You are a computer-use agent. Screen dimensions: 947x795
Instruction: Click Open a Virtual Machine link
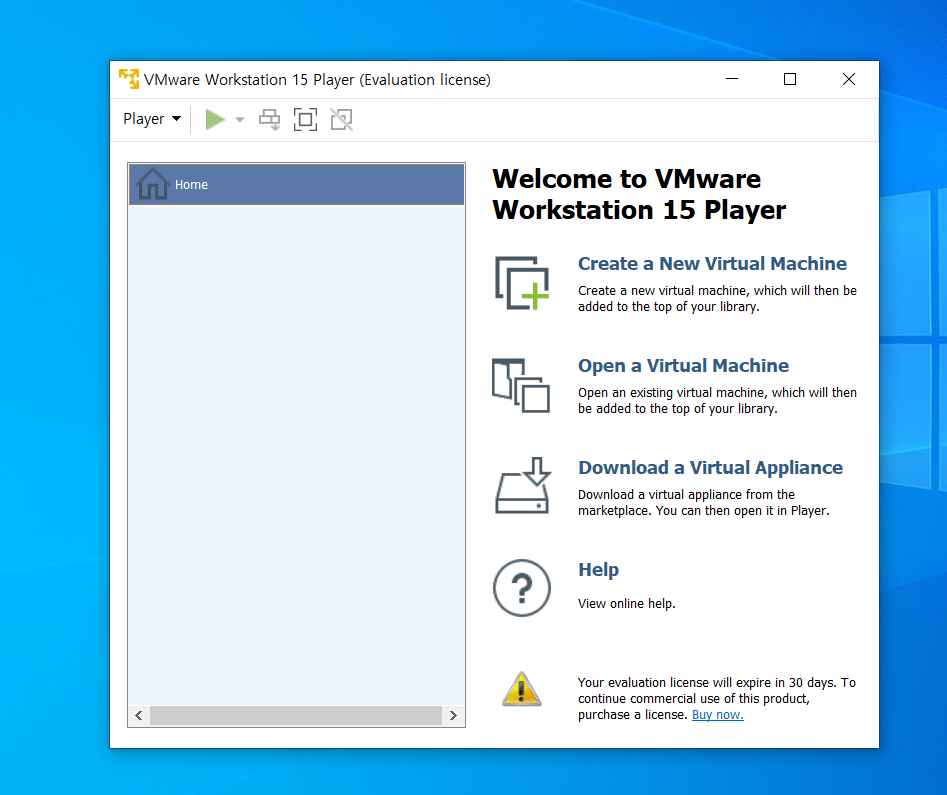683,366
